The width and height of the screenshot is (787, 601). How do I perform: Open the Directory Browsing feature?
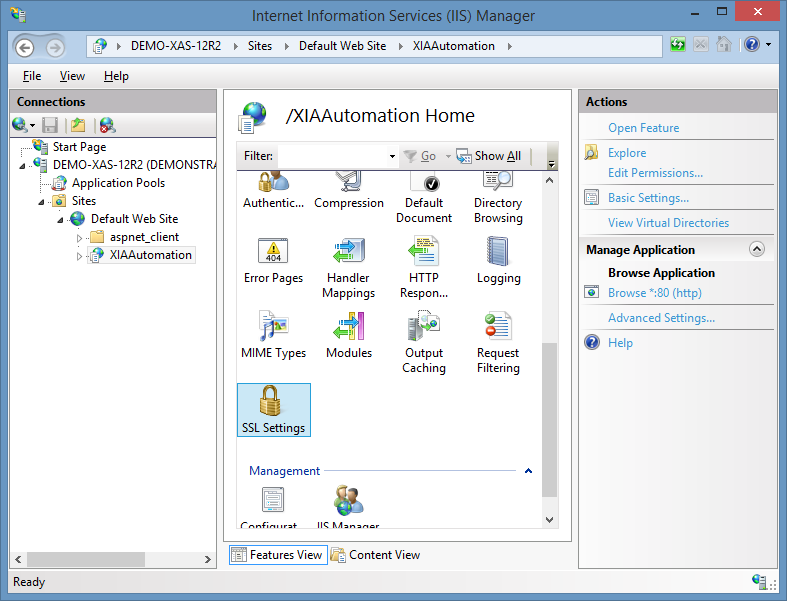[498, 198]
